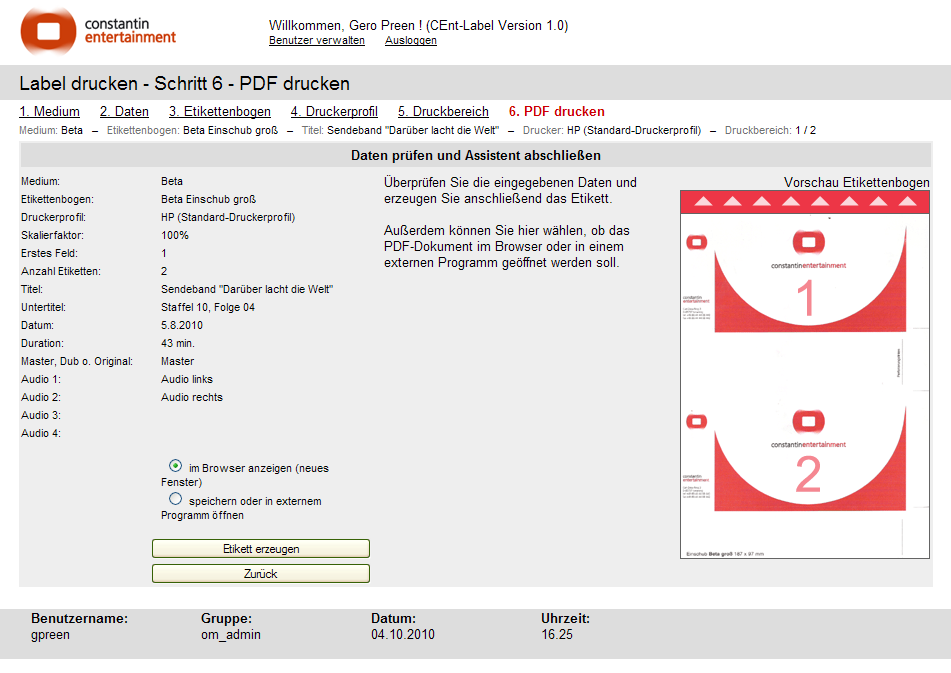Choose 'speichern oder in externem Programm öffnen' radio
Viewport: 951px width, 673px height.
tap(176, 498)
